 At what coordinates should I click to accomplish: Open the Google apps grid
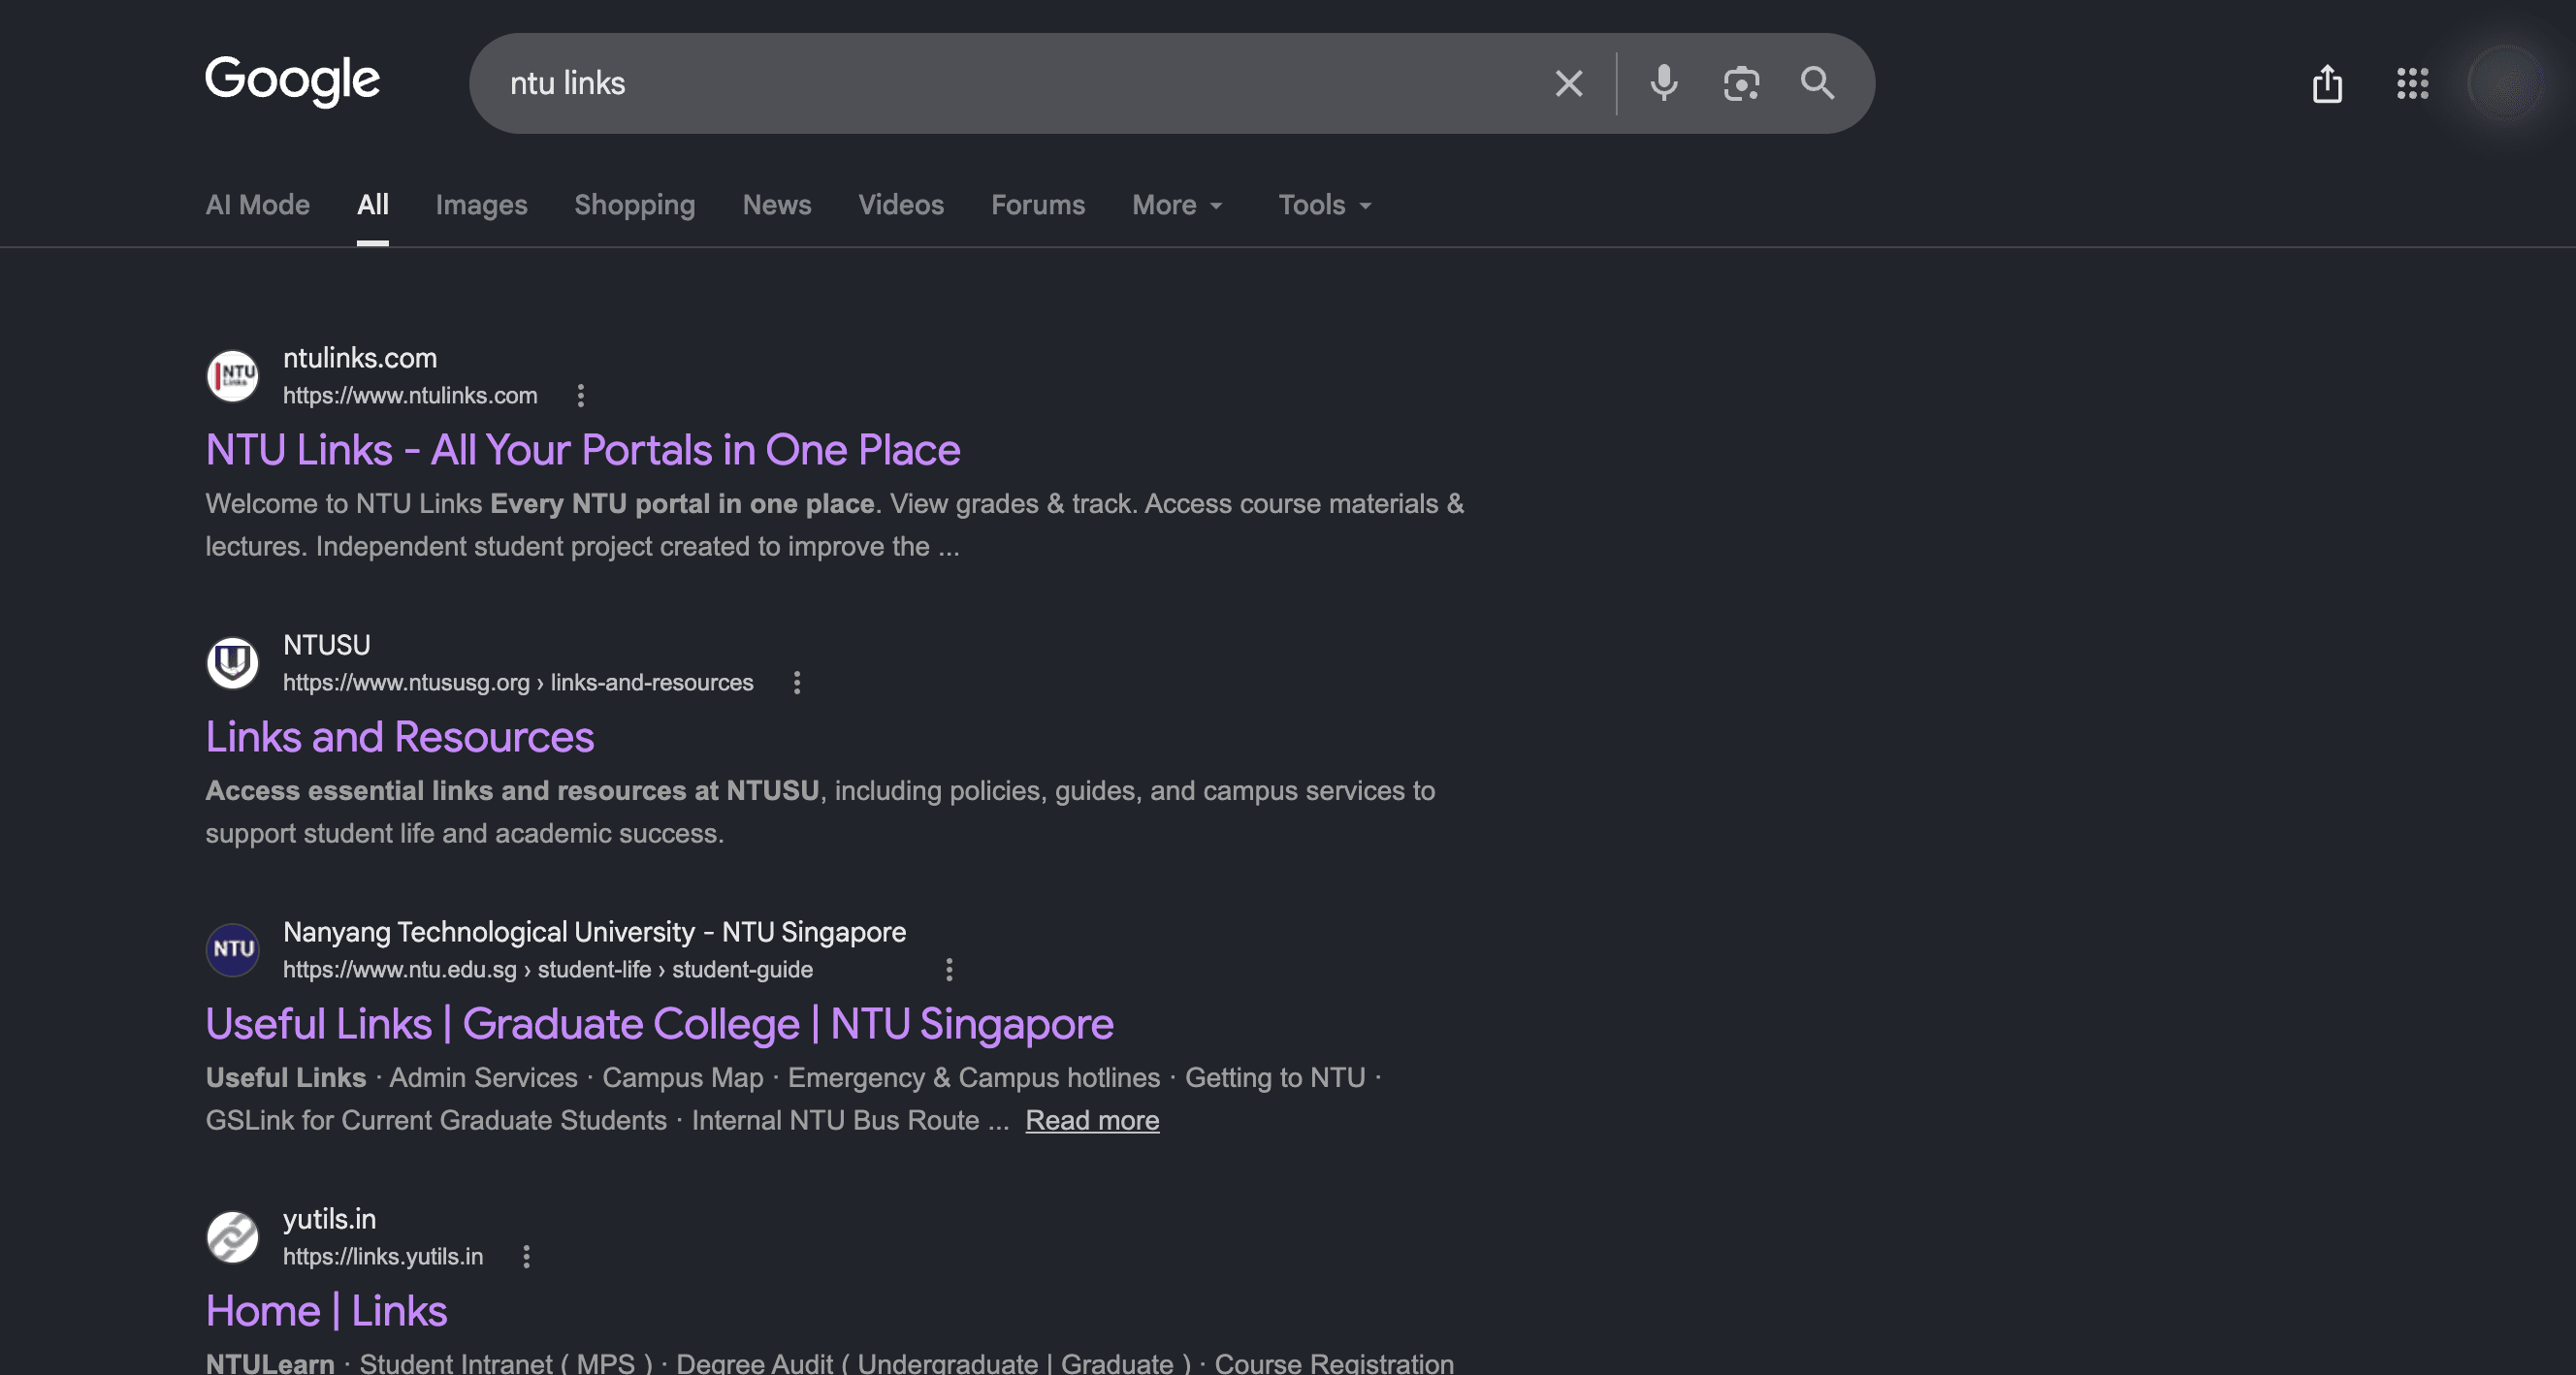[x=2412, y=83]
